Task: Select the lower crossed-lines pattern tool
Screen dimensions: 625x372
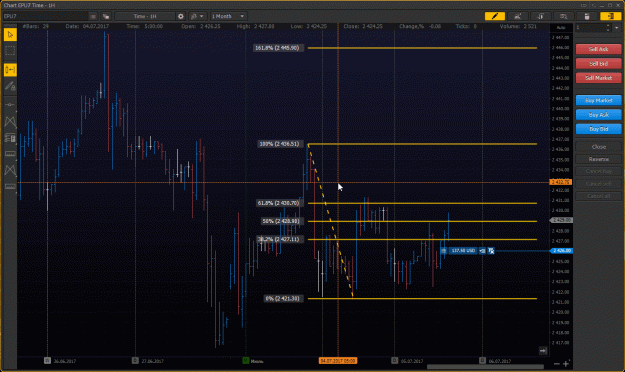Action: pyautogui.click(x=10, y=170)
